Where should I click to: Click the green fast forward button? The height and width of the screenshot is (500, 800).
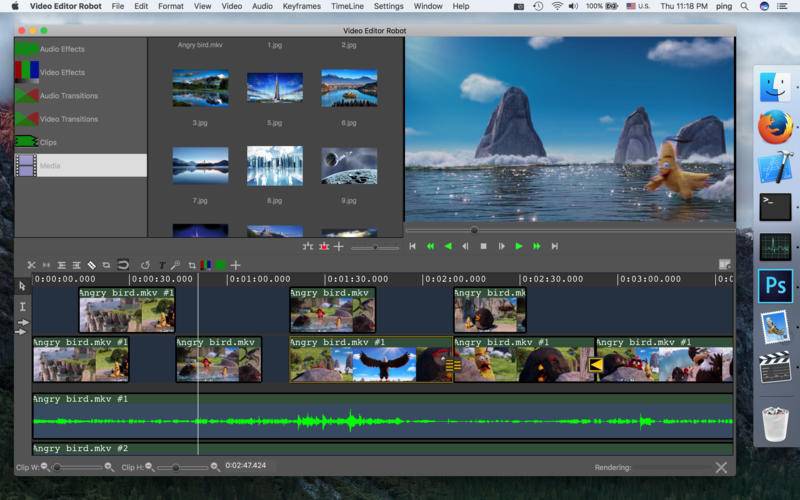click(537, 246)
